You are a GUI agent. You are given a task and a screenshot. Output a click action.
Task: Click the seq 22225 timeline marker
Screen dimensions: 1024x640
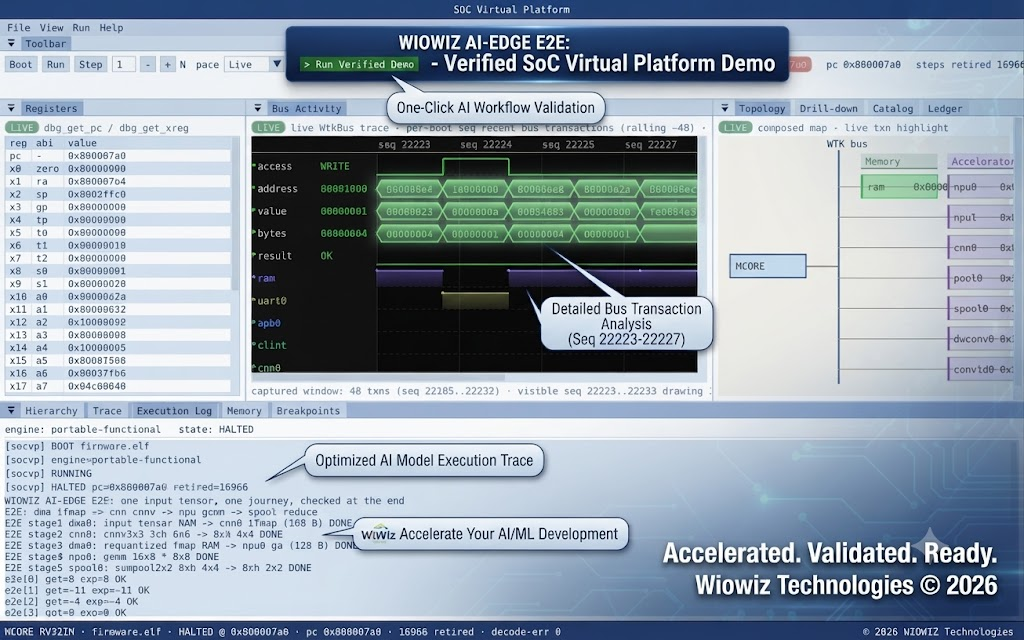click(568, 144)
